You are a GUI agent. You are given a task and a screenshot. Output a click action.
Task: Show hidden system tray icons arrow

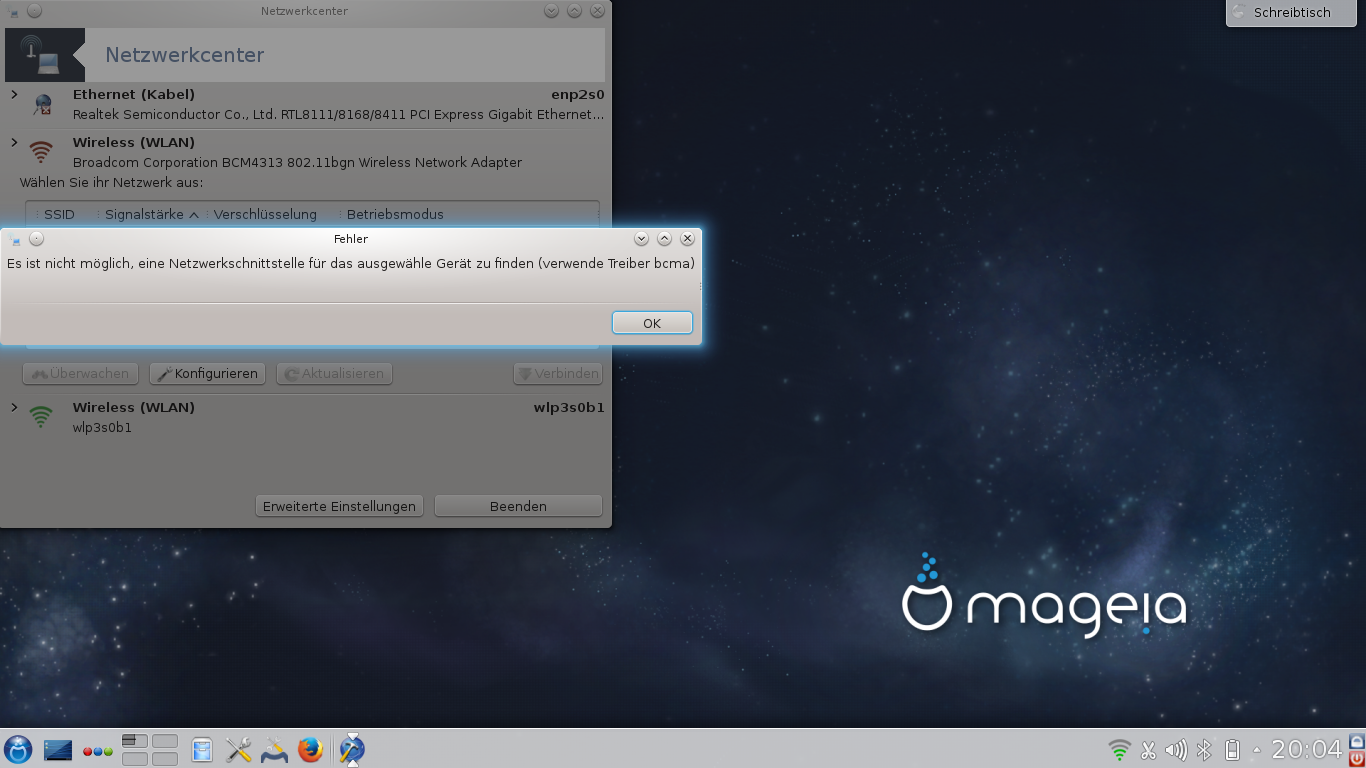click(x=1257, y=749)
